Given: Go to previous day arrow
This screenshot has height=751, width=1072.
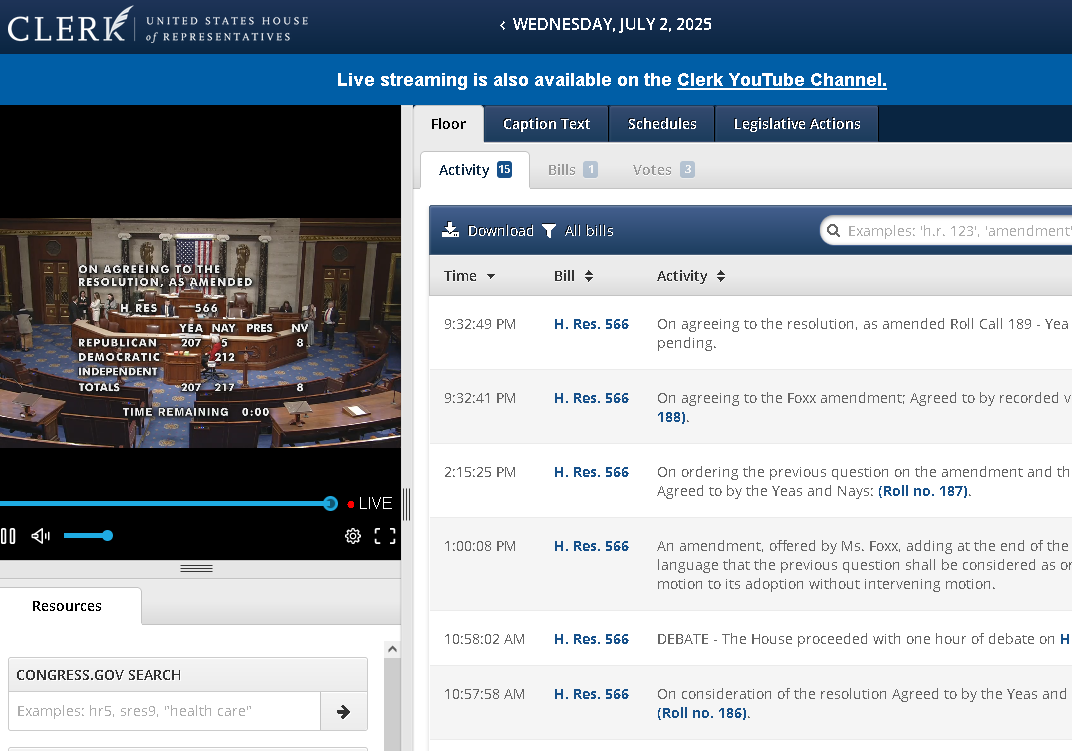Looking at the screenshot, I should 502,25.
